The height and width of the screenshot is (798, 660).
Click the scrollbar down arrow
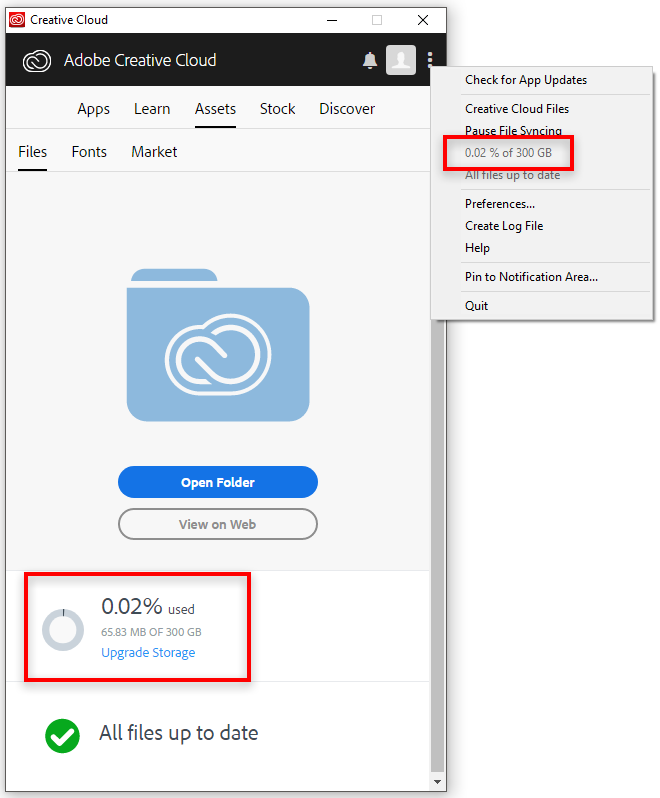tap(437, 782)
